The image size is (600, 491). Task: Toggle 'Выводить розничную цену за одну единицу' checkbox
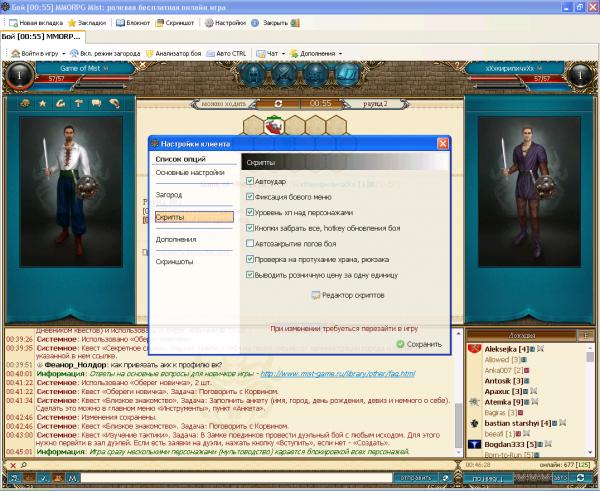coord(250,275)
